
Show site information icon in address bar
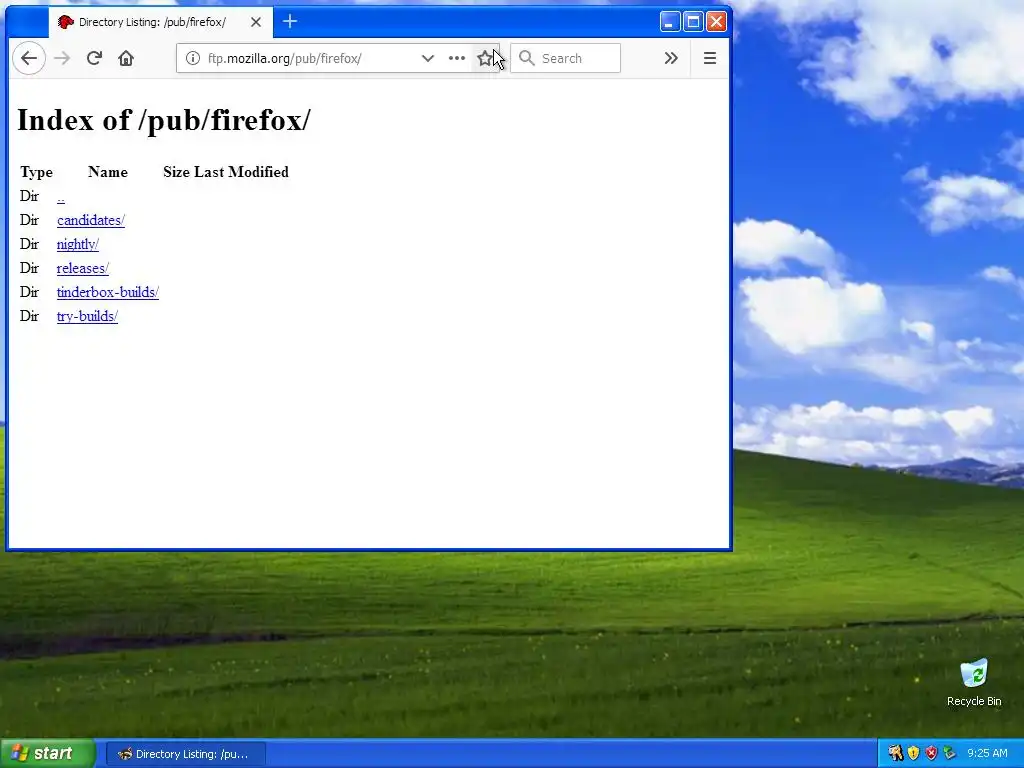click(x=193, y=58)
